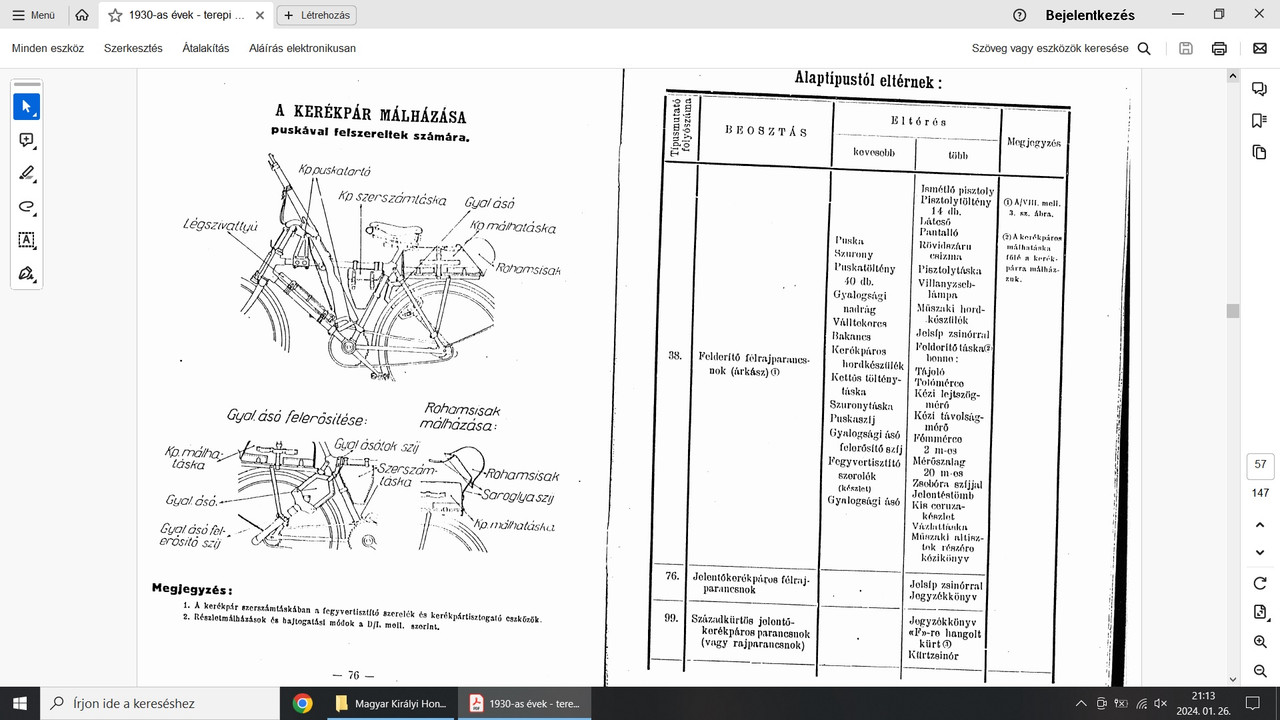This screenshot has height=720, width=1280.
Task: Choose the arrow selection tool
Action: 26,107
